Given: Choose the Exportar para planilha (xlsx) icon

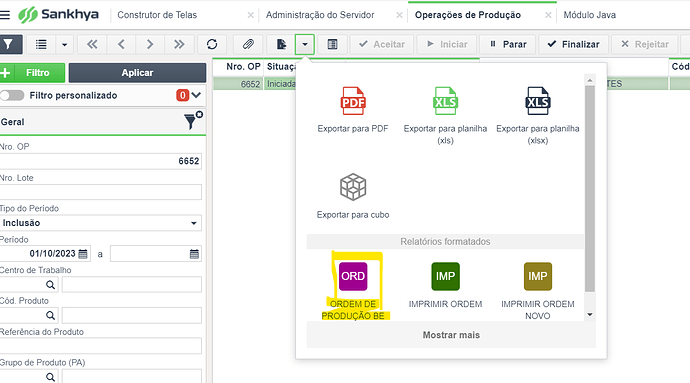Looking at the screenshot, I should point(538,101).
